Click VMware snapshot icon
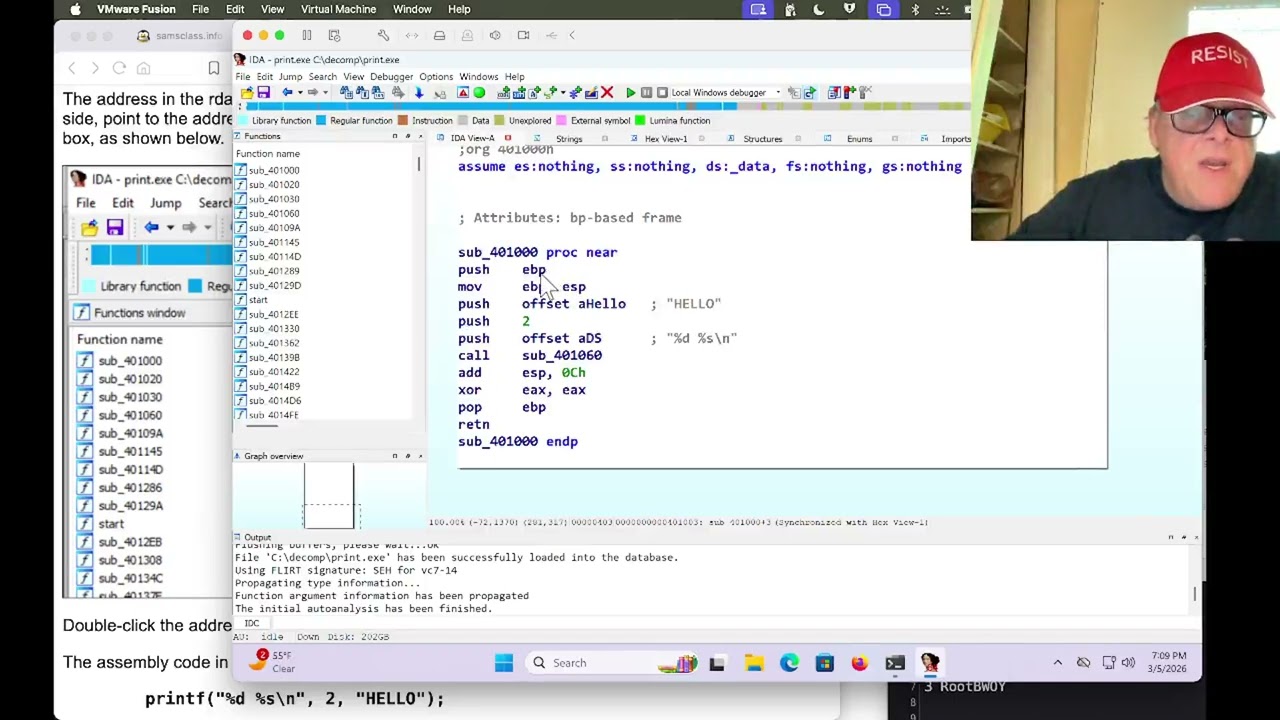This screenshot has height=720, width=1280. [x=334, y=35]
